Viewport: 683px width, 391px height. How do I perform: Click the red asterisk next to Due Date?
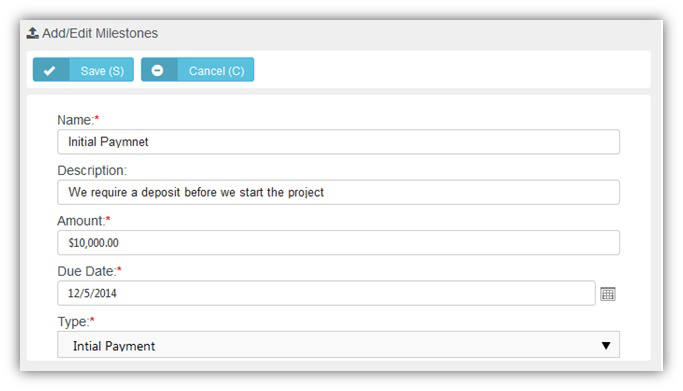pyautogui.click(x=119, y=269)
